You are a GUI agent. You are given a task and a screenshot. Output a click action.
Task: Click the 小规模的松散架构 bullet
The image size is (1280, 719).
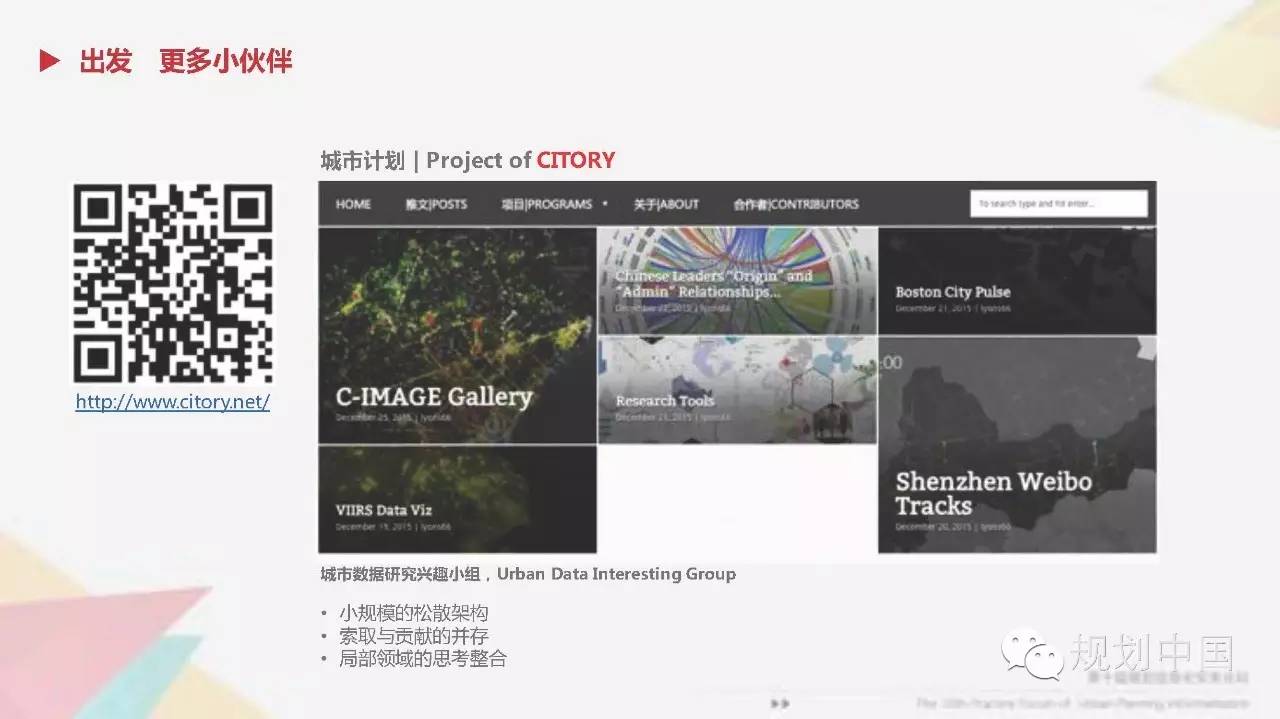[413, 613]
